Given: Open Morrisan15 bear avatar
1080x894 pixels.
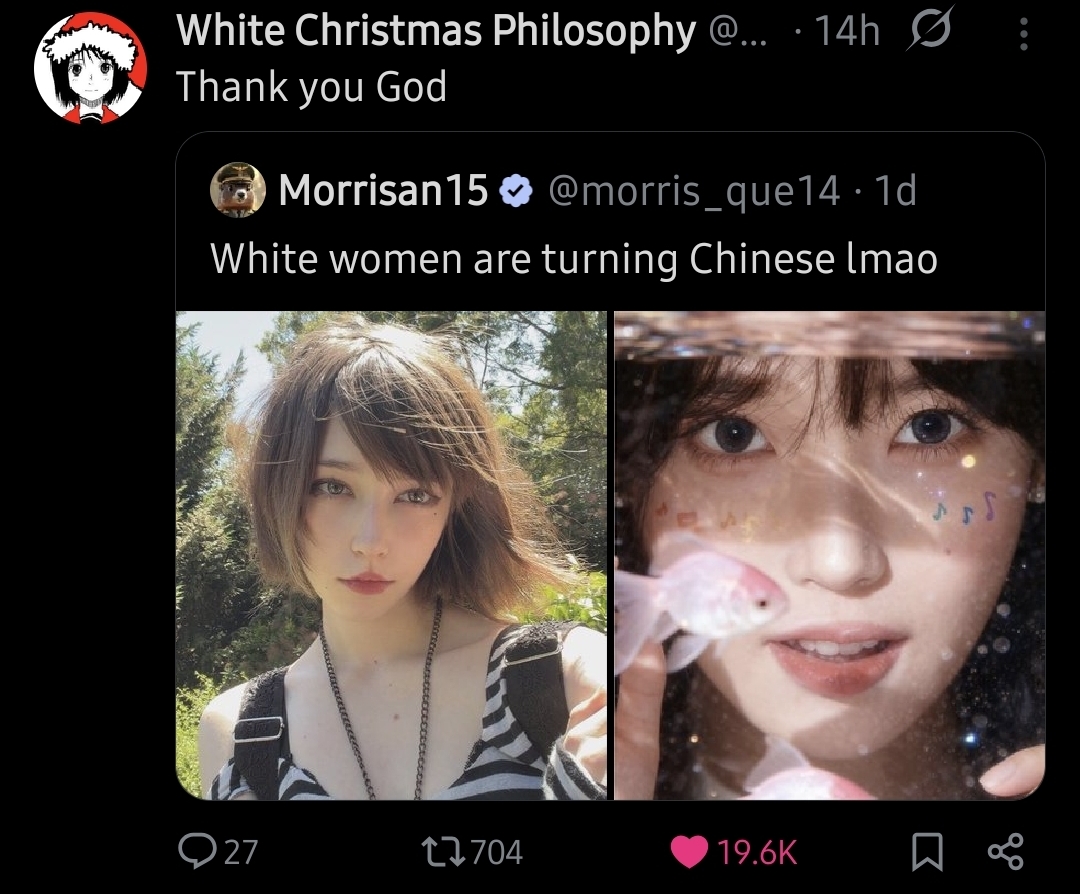Looking at the screenshot, I should pos(238,190).
